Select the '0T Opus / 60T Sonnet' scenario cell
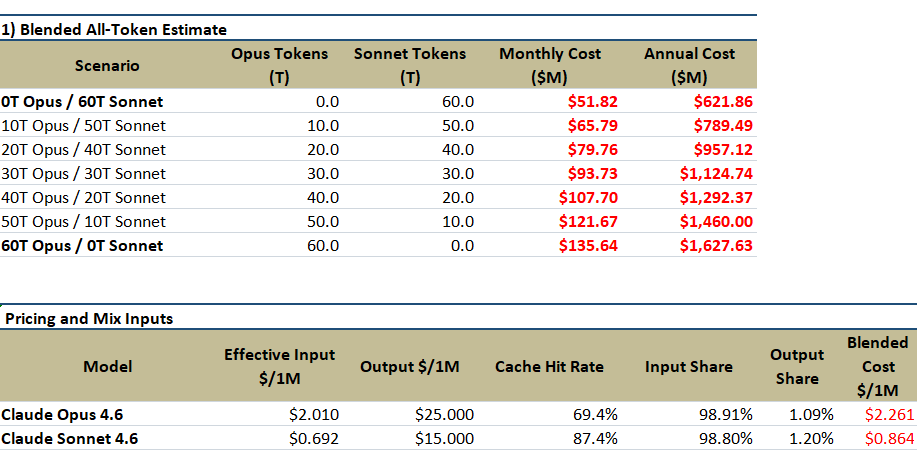 (x=82, y=101)
